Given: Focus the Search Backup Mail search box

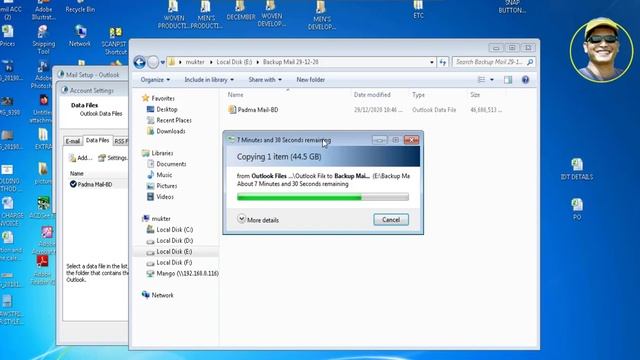Looking at the screenshot, I should click(x=493, y=62).
